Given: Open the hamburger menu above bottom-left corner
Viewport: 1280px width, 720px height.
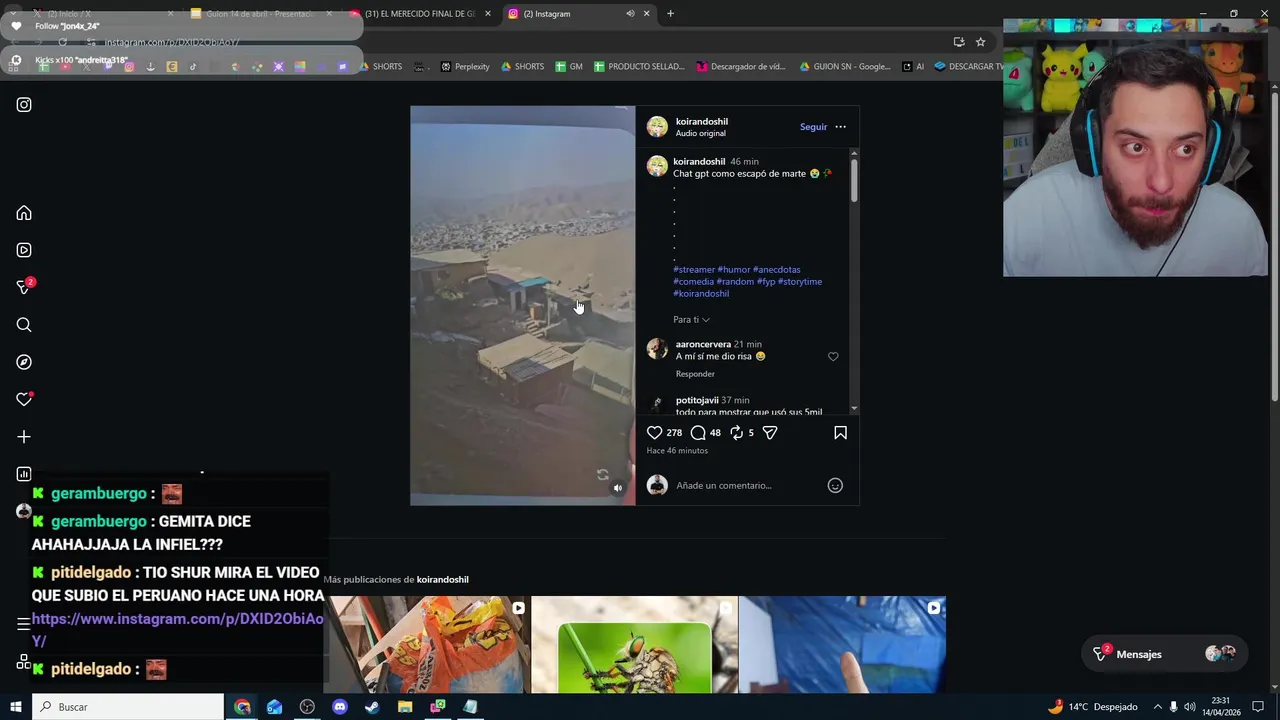Looking at the screenshot, I should click(24, 624).
